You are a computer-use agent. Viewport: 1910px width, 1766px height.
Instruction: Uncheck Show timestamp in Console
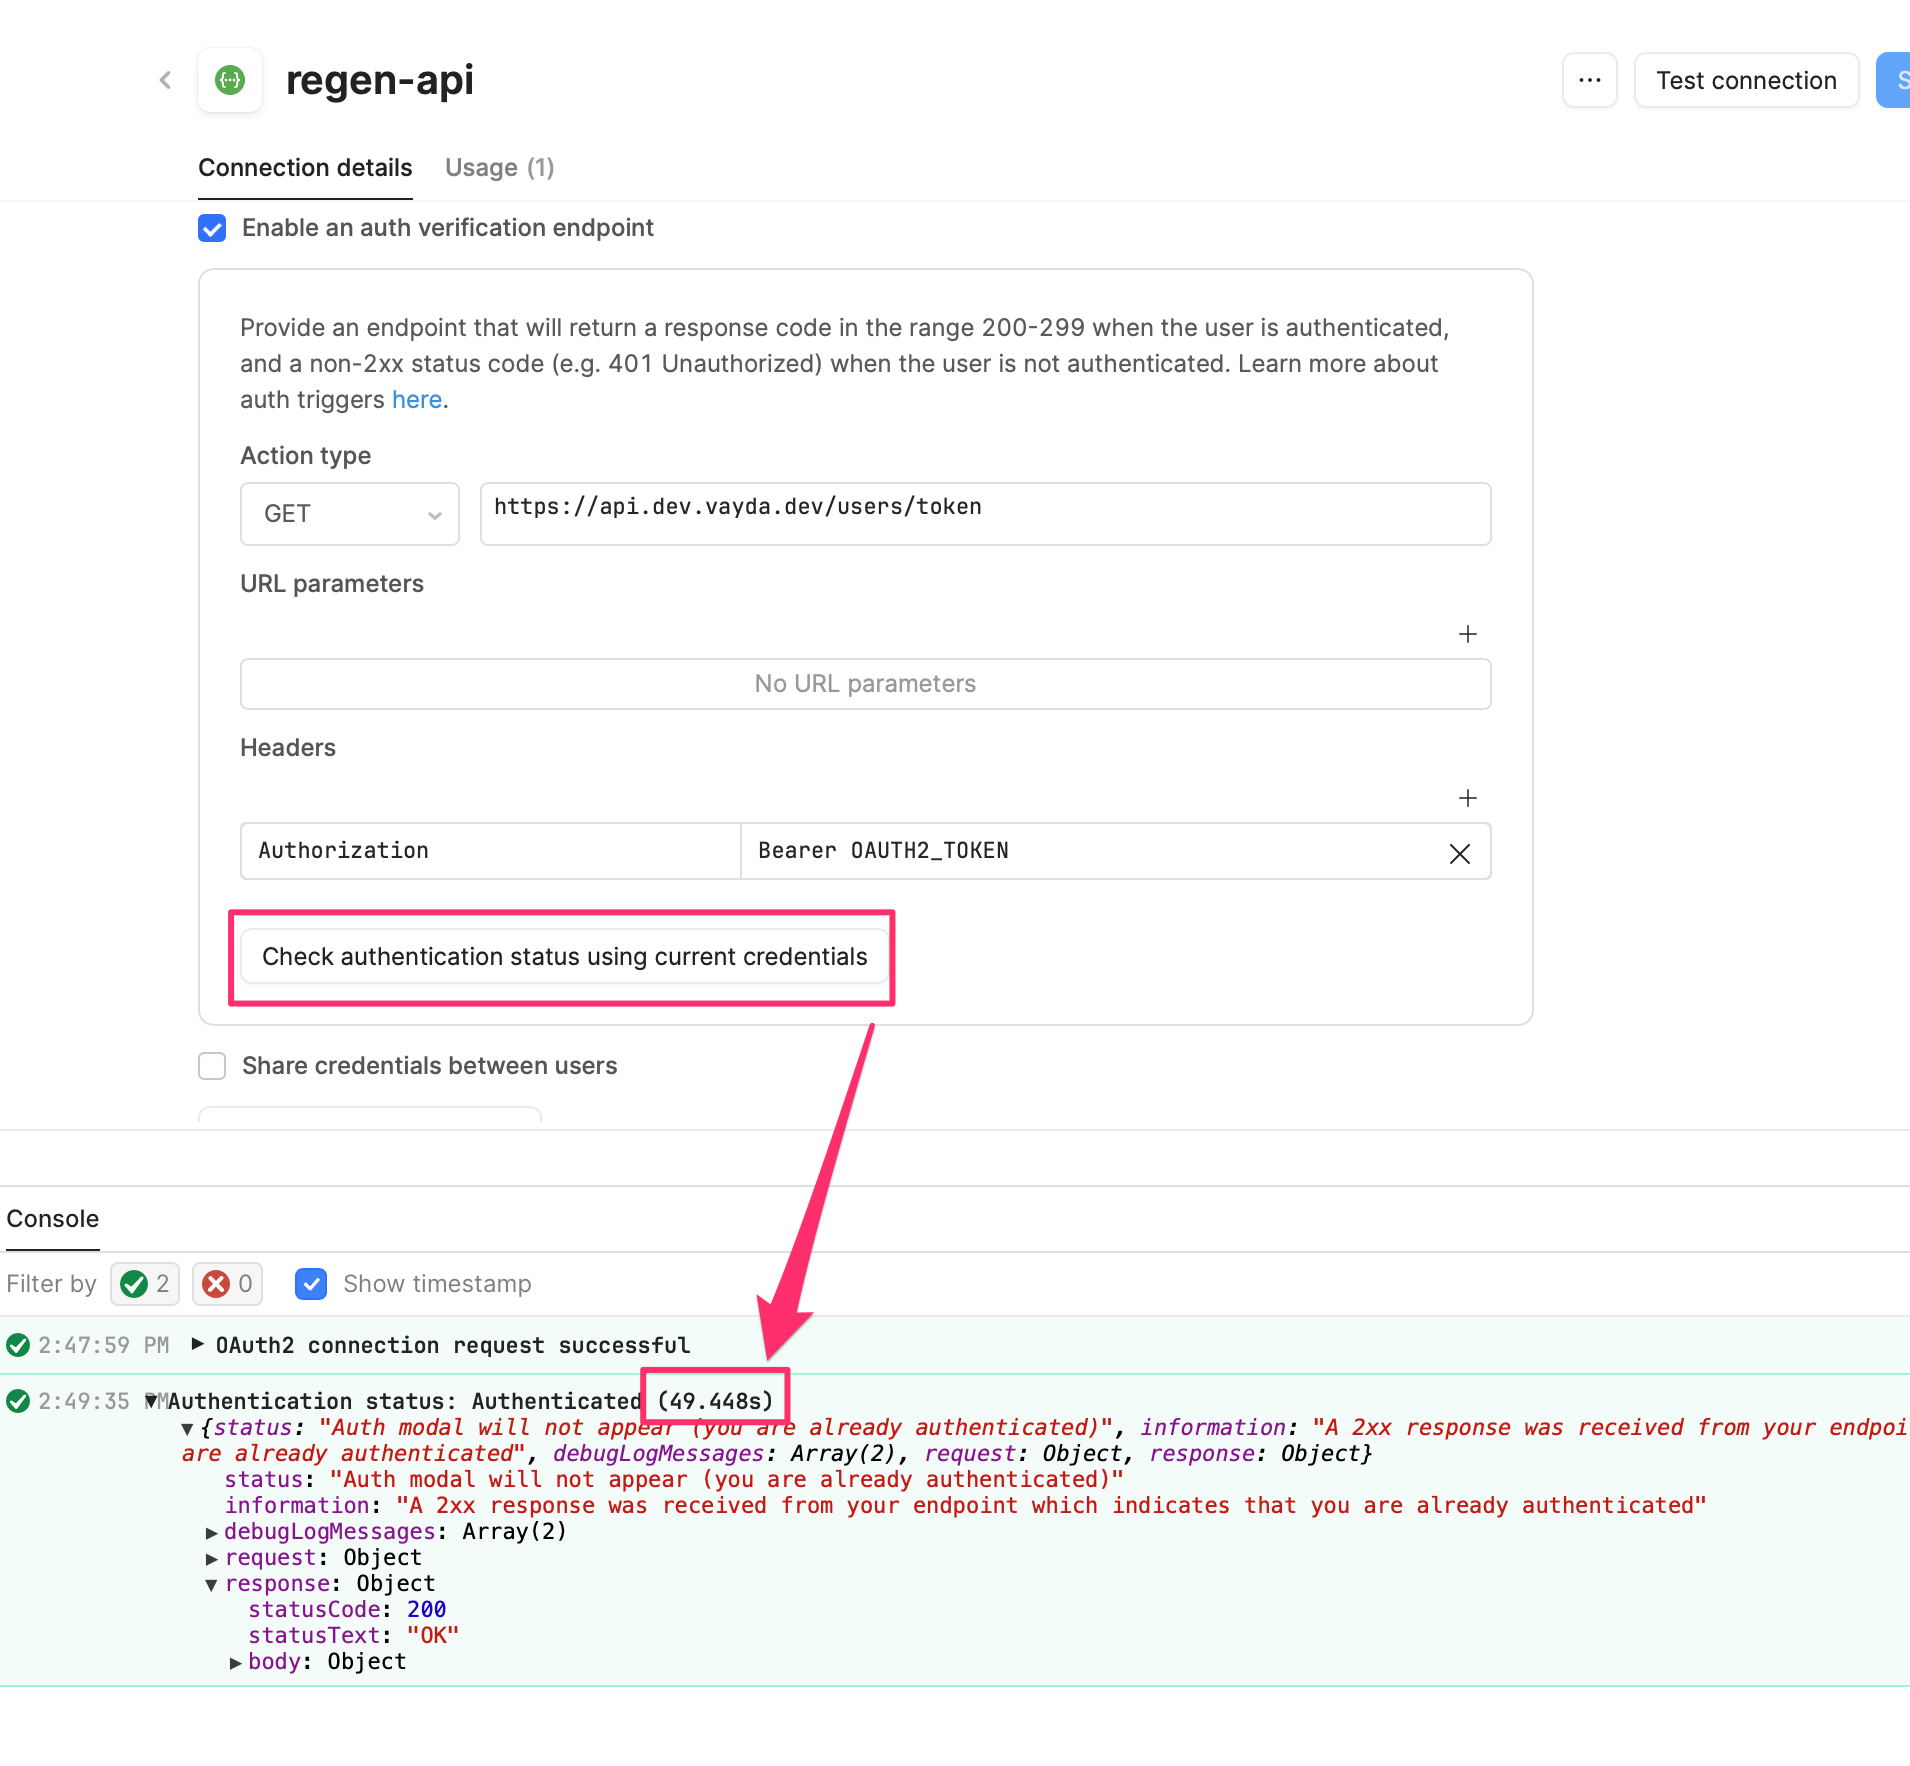click(311, 1283)
